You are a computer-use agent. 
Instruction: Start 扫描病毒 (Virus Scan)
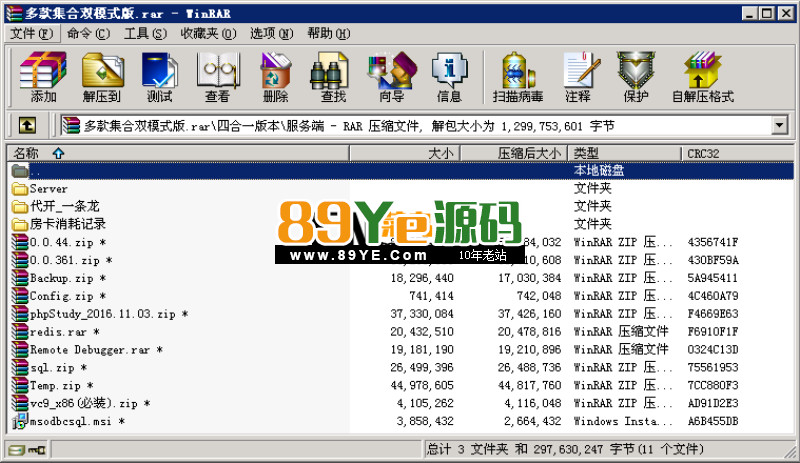[518, 77]
